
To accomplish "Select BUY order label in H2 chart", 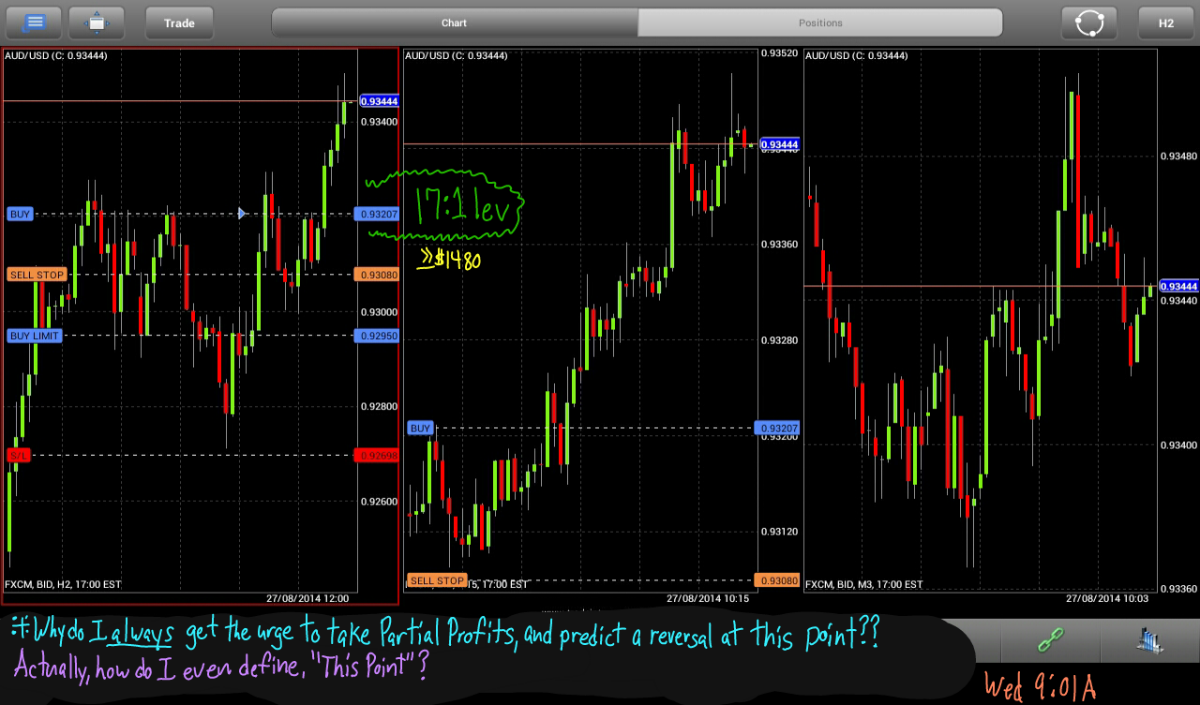I will [x=20, y=214].
